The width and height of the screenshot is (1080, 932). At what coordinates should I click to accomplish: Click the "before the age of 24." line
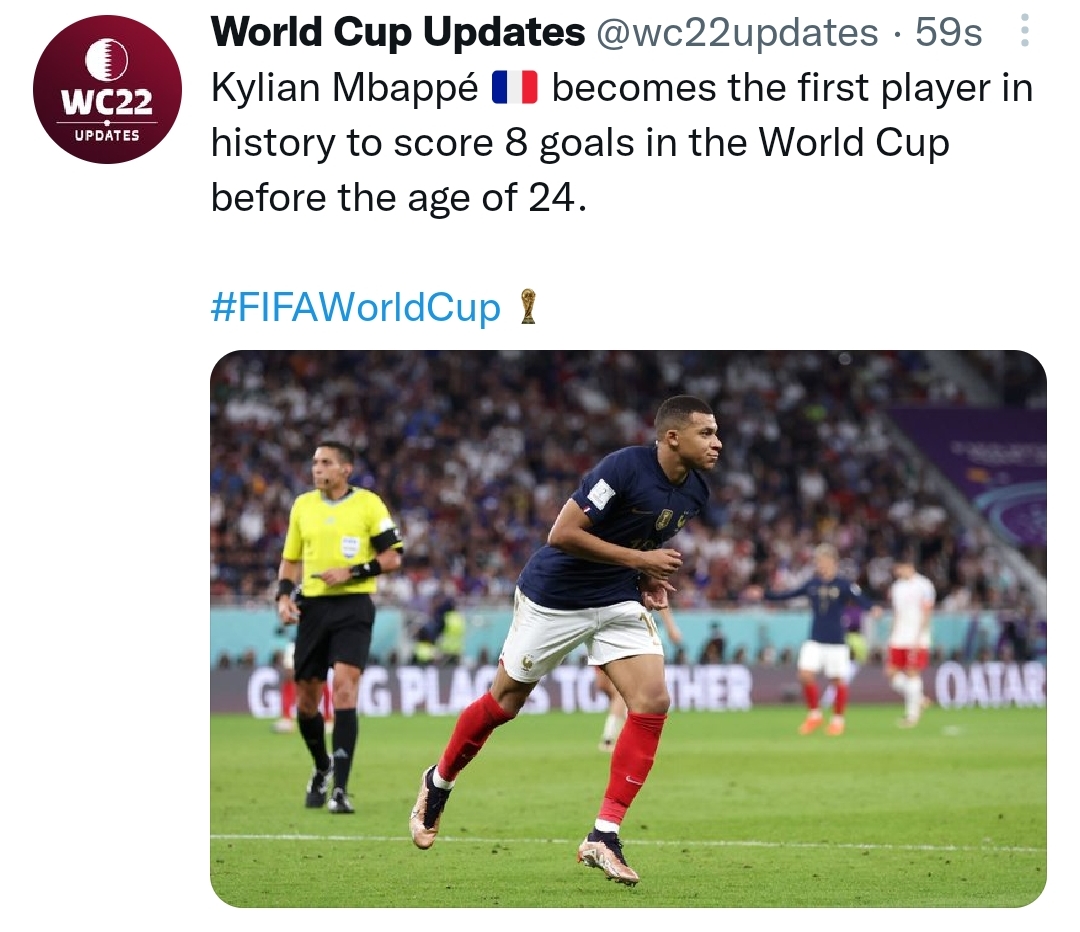pos(395,197)
